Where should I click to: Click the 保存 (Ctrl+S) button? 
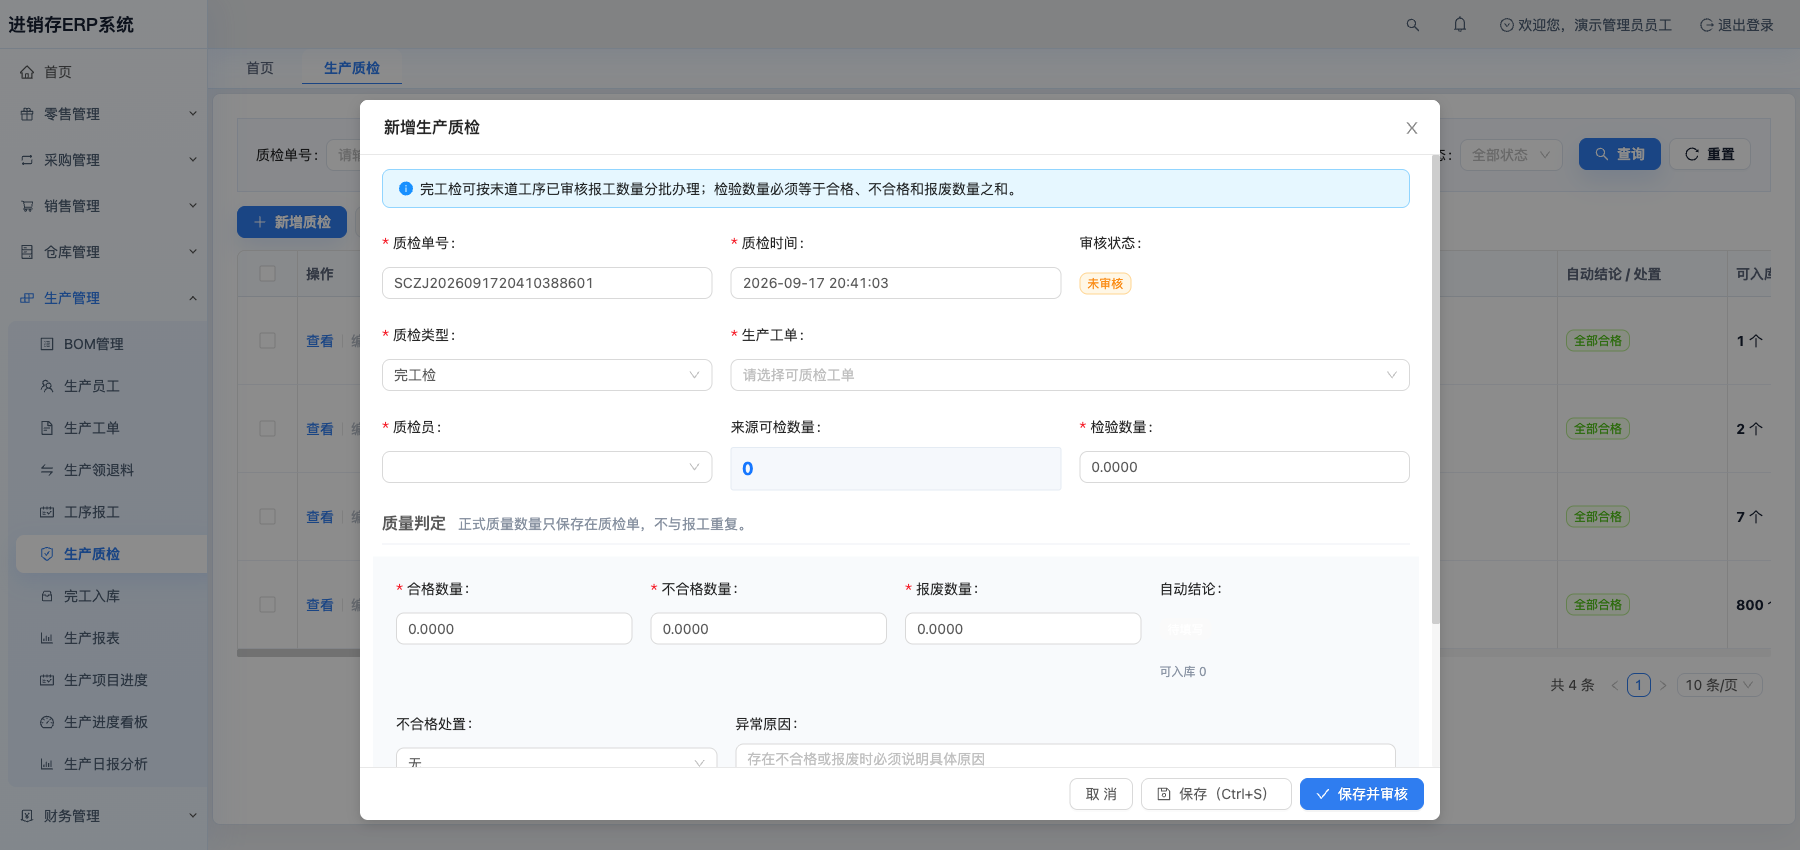(x=1216, y=794)
